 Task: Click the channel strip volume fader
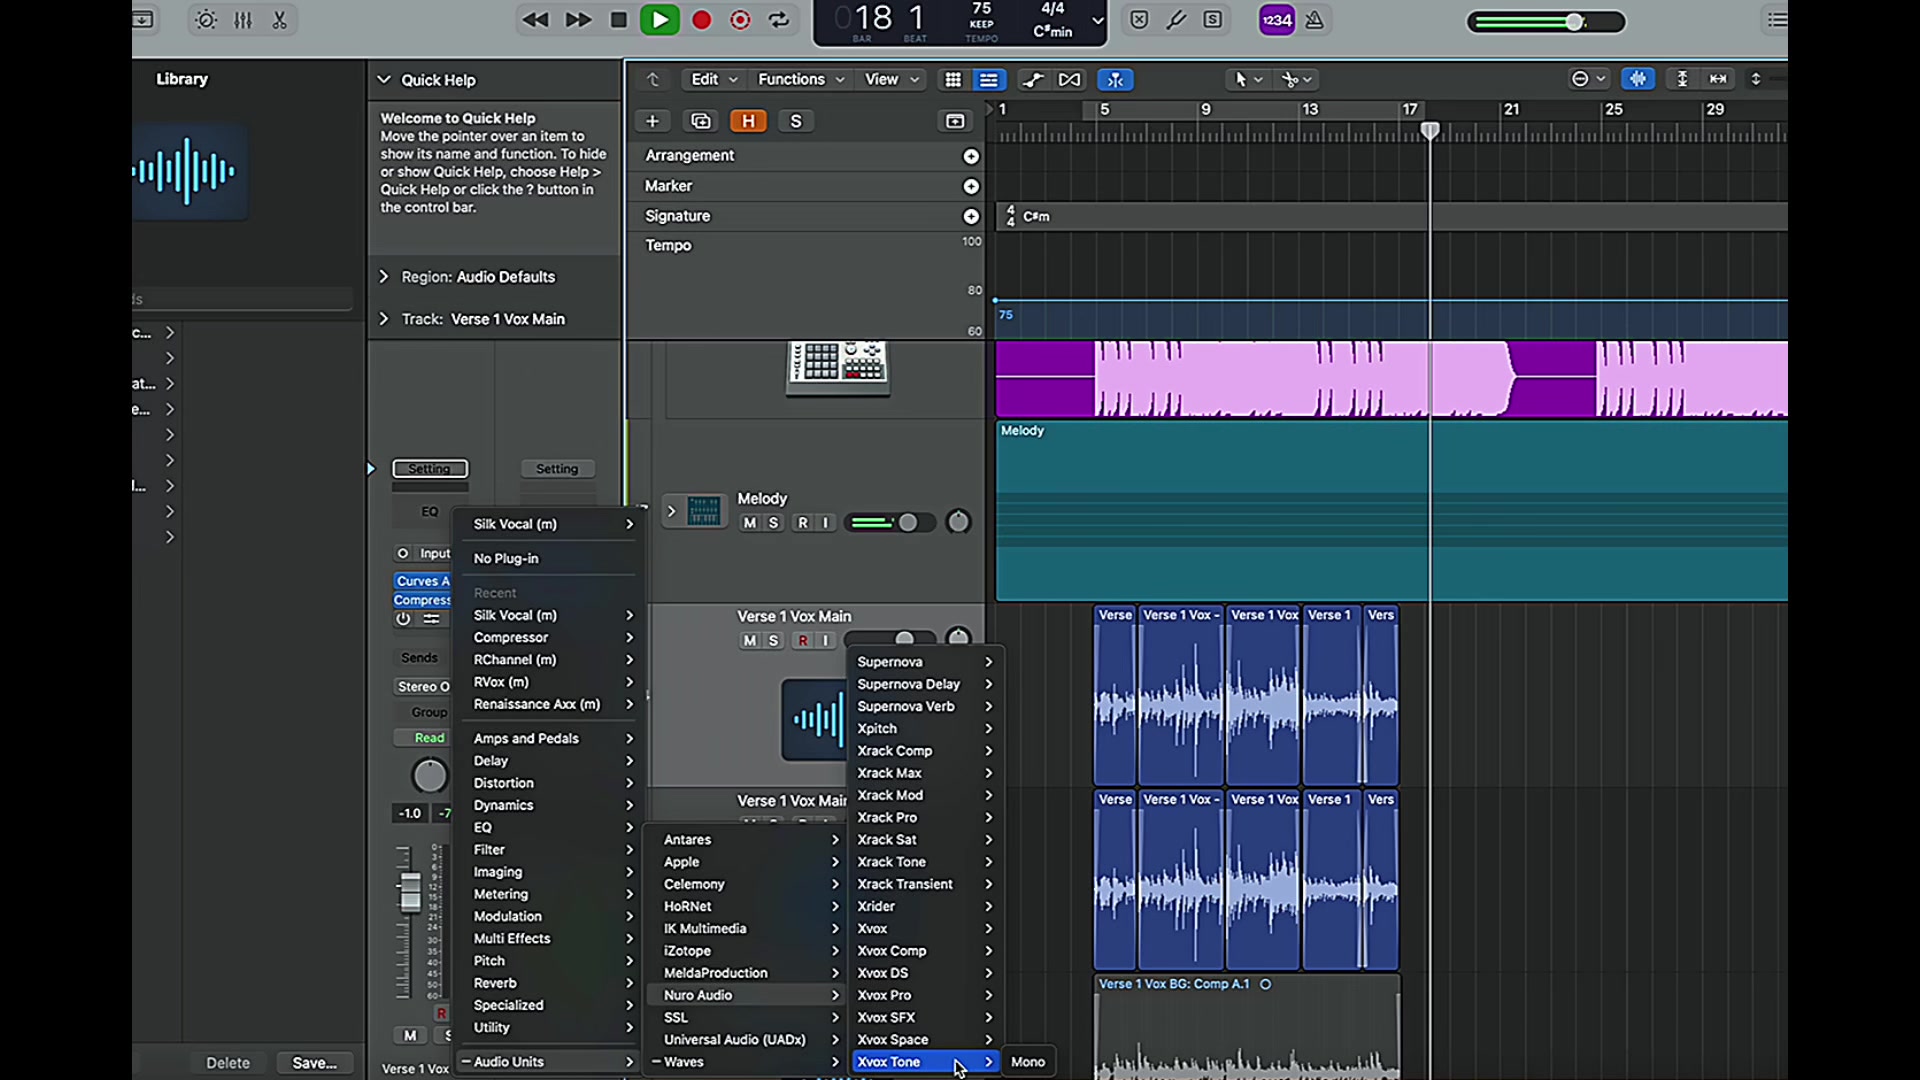410,892
